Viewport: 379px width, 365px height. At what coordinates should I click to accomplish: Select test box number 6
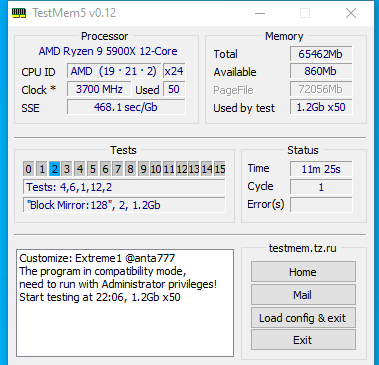point(105,169)
